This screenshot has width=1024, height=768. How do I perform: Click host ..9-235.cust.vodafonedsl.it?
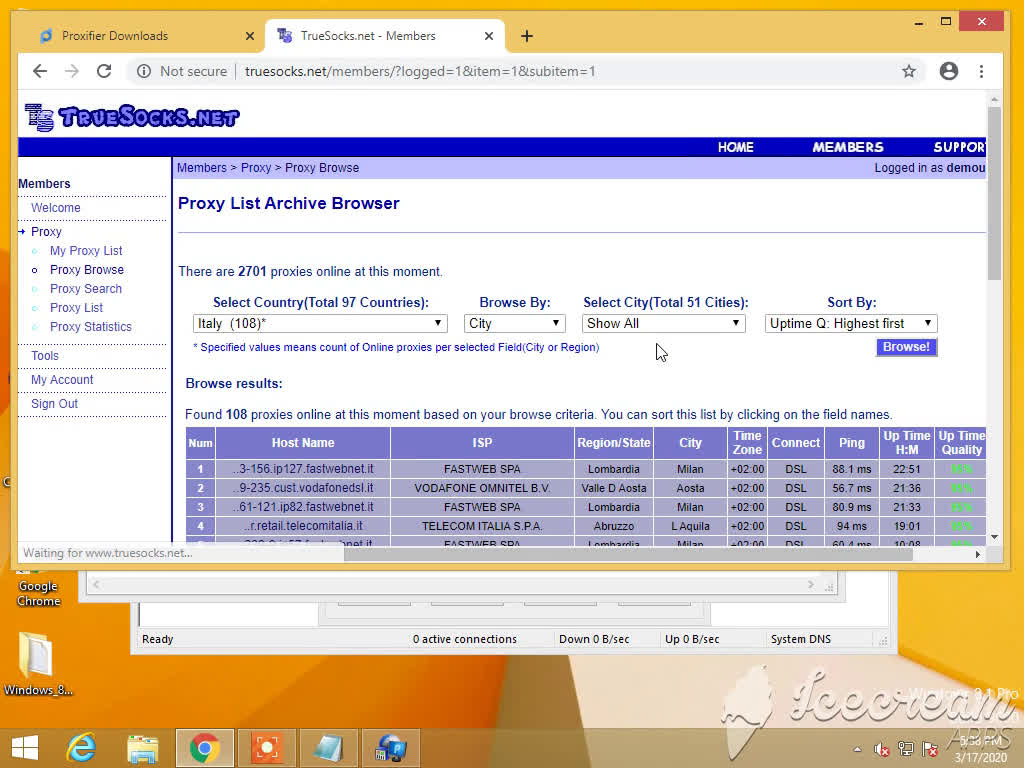[303, 488]
